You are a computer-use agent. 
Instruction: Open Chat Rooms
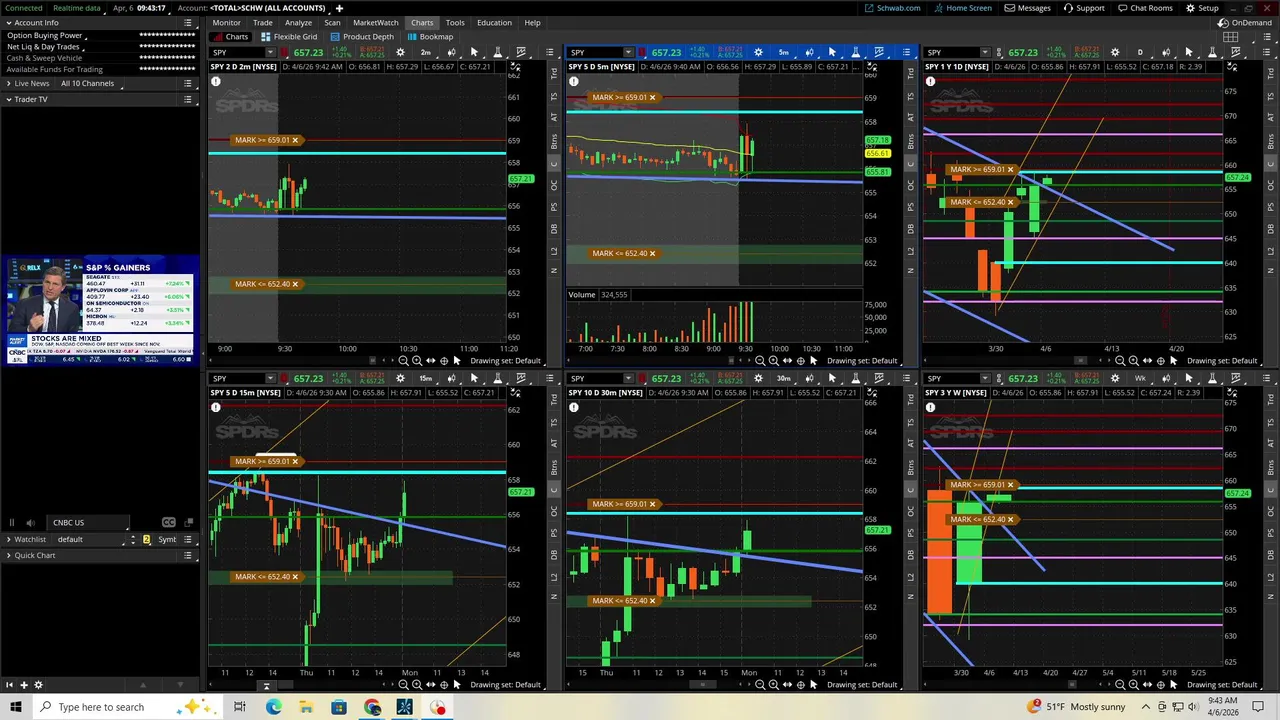click(x=1144, y=8)
